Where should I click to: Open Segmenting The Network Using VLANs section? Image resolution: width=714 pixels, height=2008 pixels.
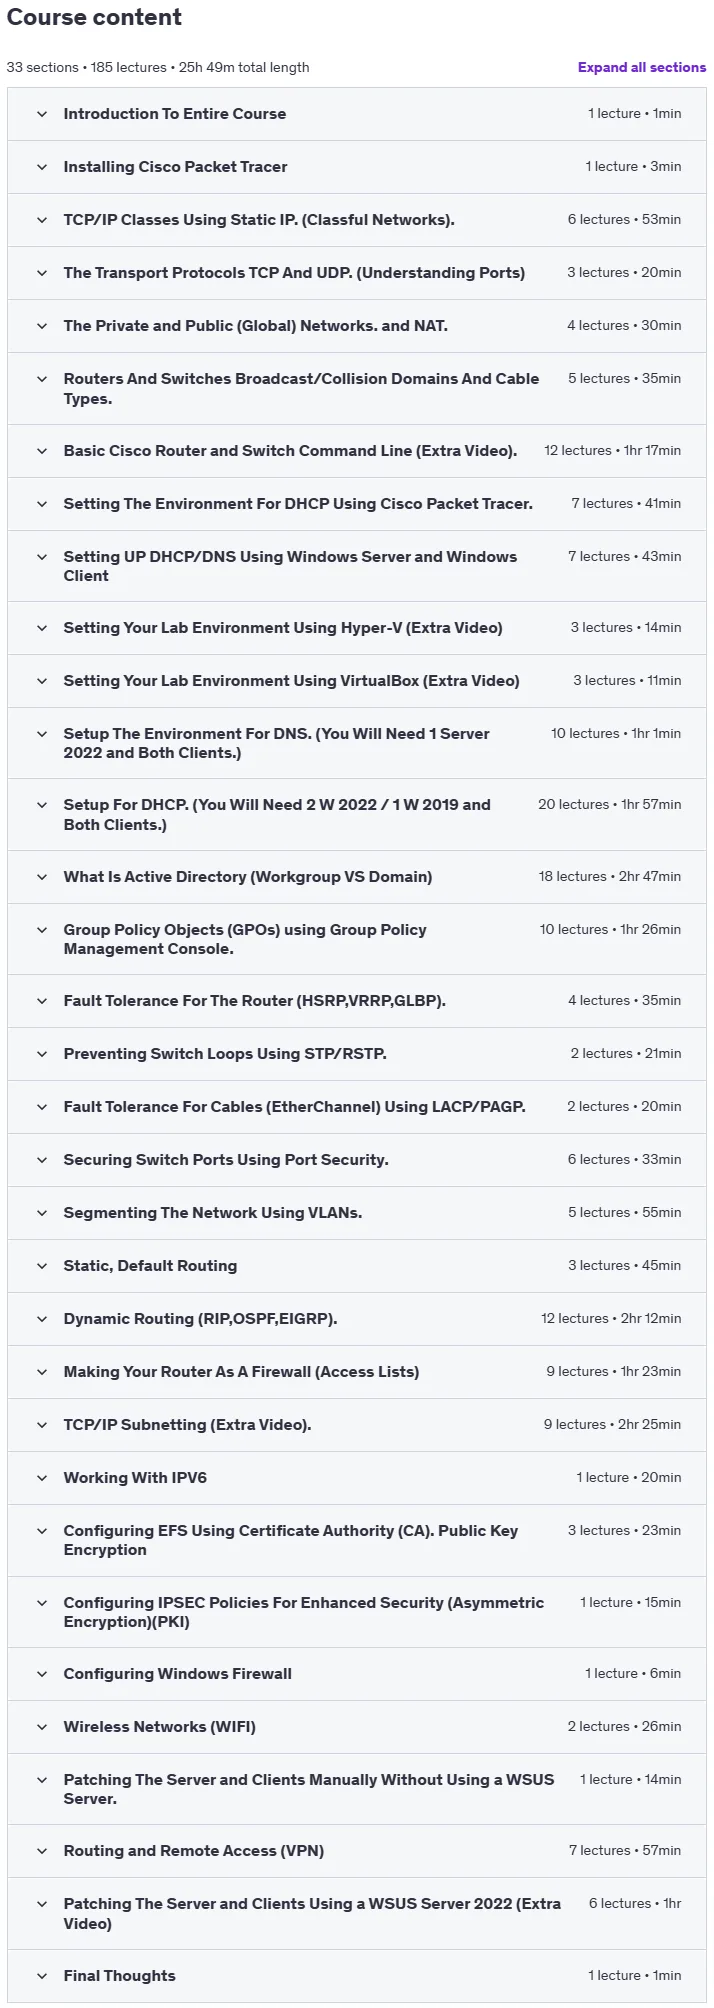point(357,1213)
